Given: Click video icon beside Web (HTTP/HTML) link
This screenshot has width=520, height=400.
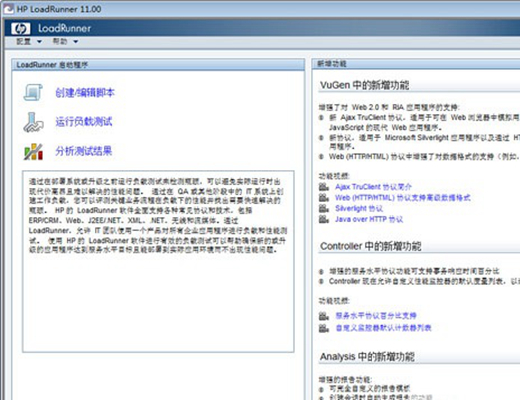Looking at the screenshot, I should tap(324, 197).
